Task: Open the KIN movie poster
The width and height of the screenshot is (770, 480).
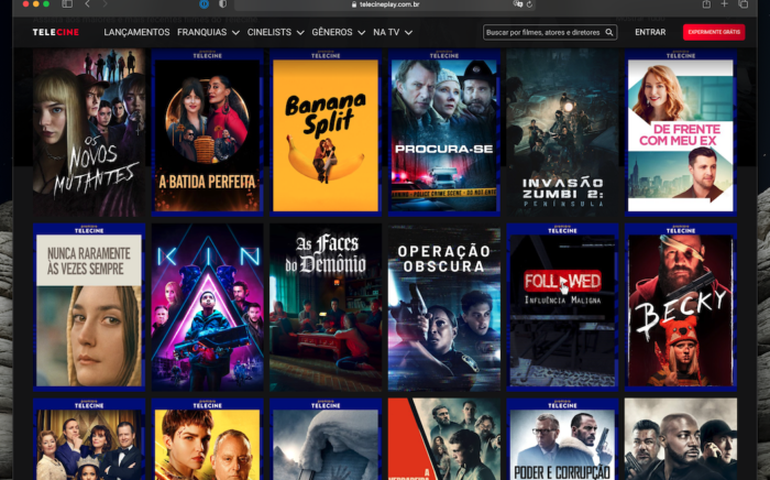Action: tap(207, 308)
